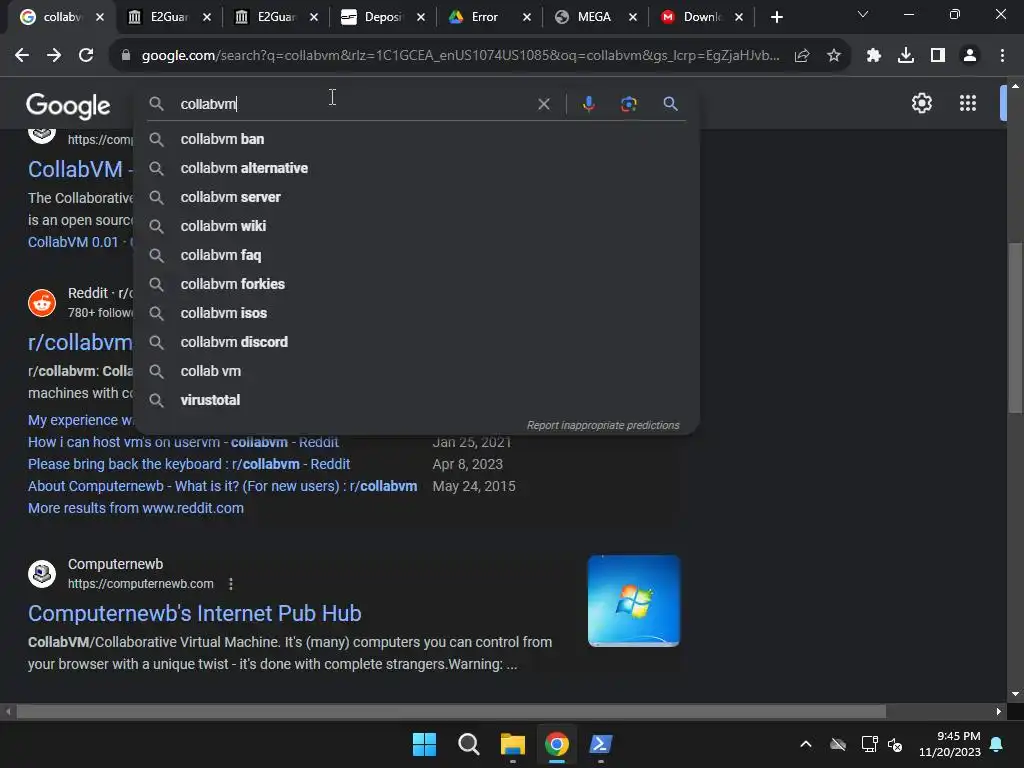Click 'Report inappropriate predictions'
Screen dimensions: 1024x768
coord(603,425)
